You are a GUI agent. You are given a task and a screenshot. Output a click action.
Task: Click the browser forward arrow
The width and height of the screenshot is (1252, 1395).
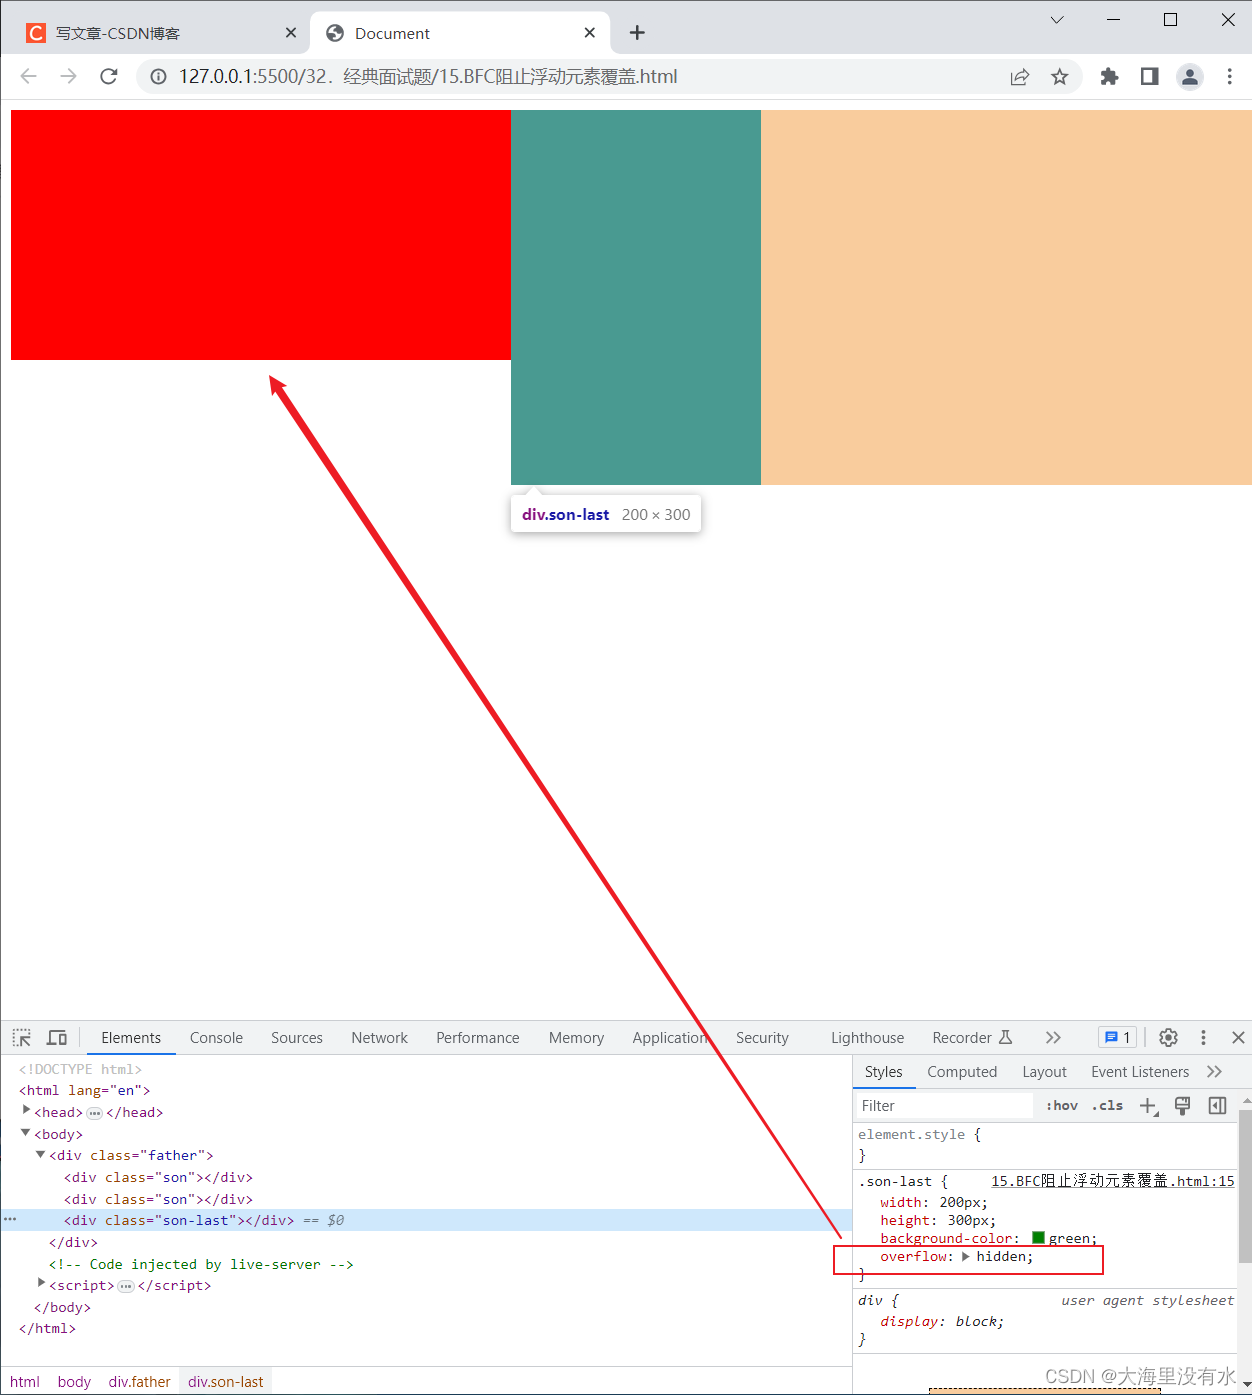(x=68, y=76)
